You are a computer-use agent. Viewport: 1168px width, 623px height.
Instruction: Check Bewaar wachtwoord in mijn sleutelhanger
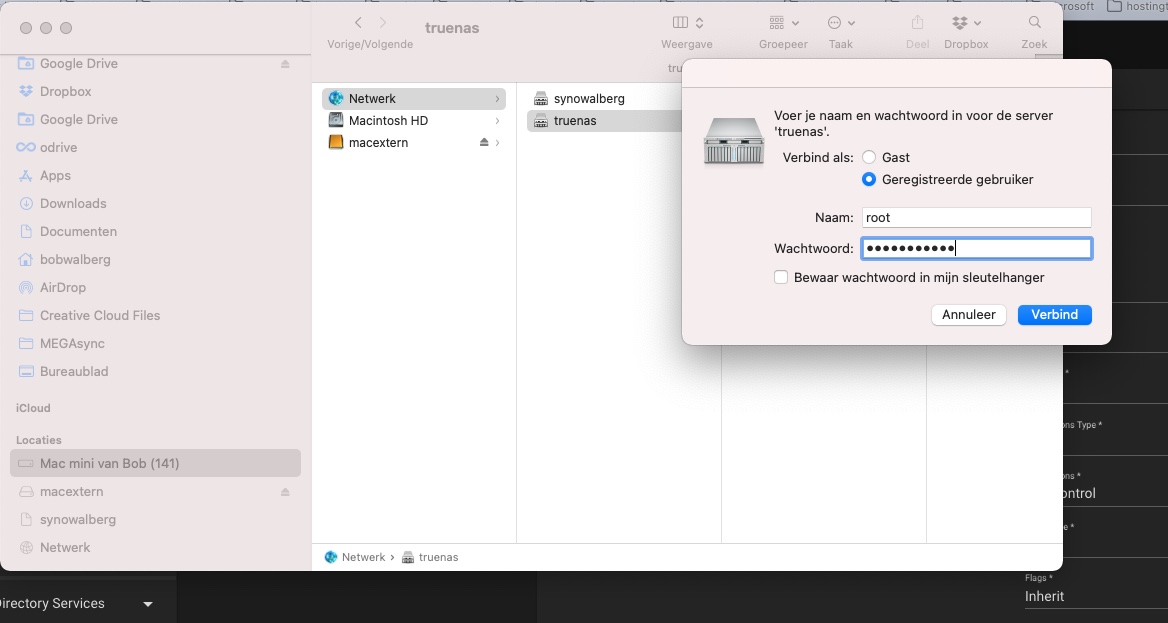point(781,277)
